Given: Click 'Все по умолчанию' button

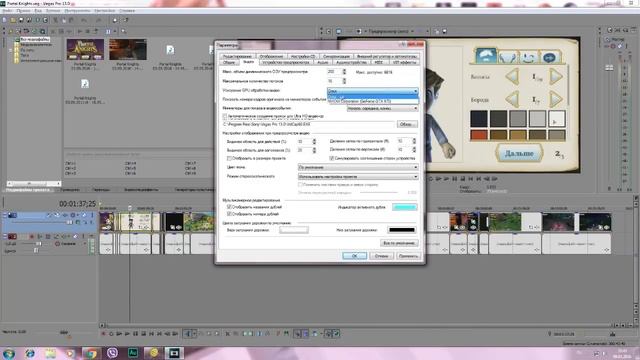Looking at the screenshot, I should pyautogui.click(x=399, y=243).
